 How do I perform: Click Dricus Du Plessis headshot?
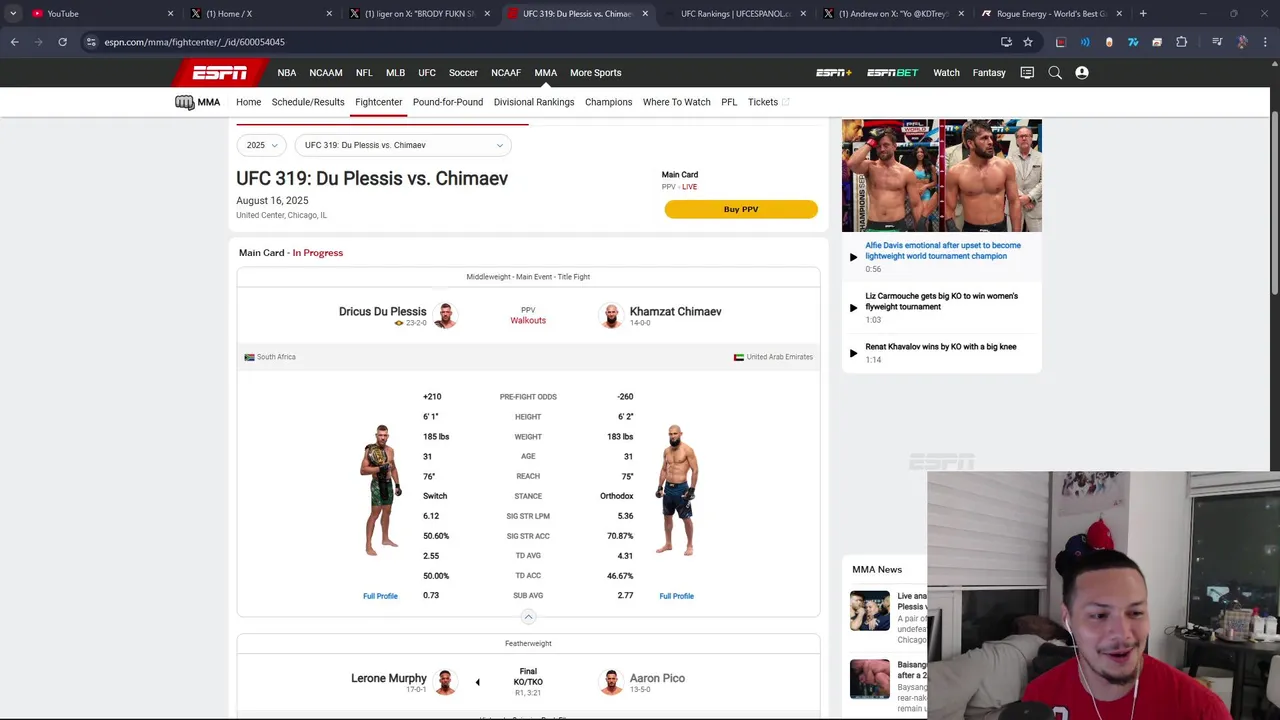pos(445,315)
